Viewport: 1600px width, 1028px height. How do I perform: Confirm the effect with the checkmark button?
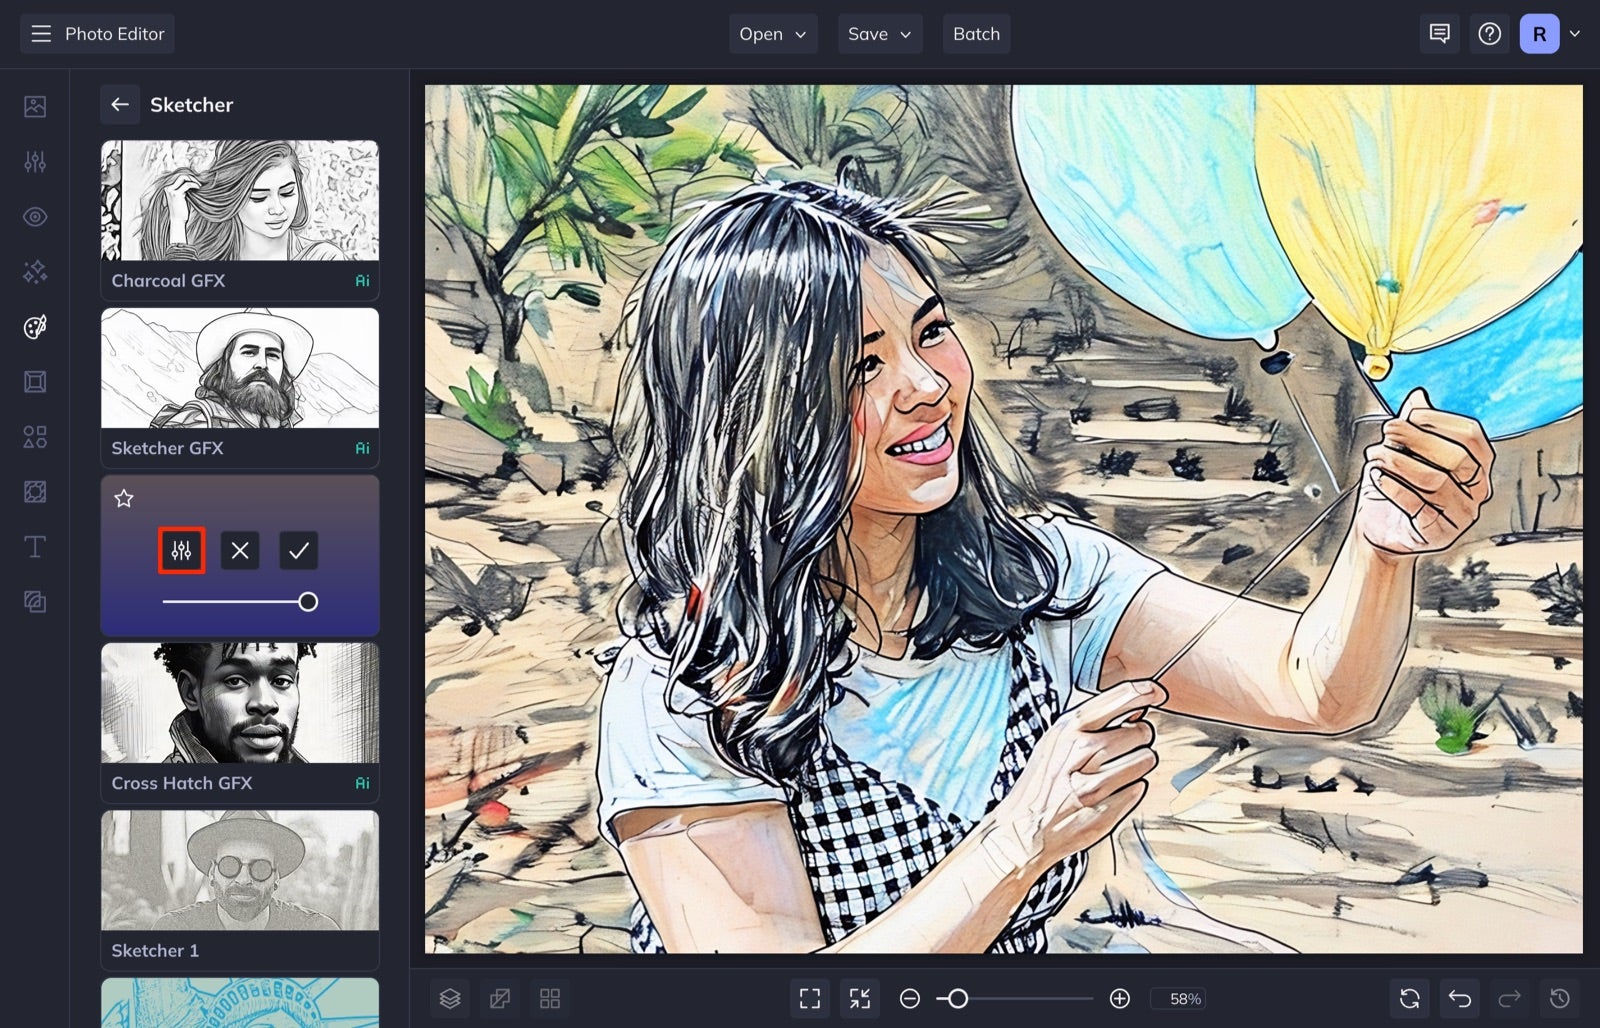pos(298,550)
